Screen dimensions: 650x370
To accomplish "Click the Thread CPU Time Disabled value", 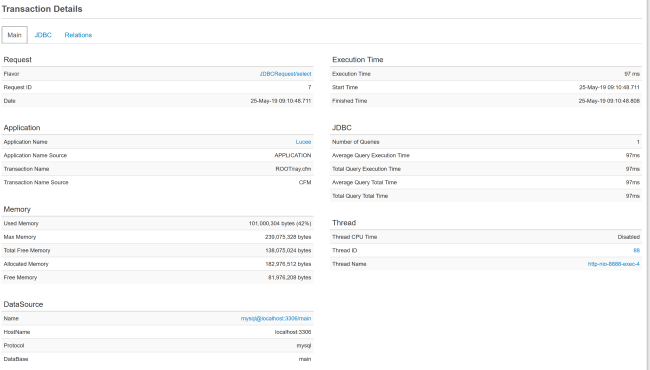I will point(628,237).
